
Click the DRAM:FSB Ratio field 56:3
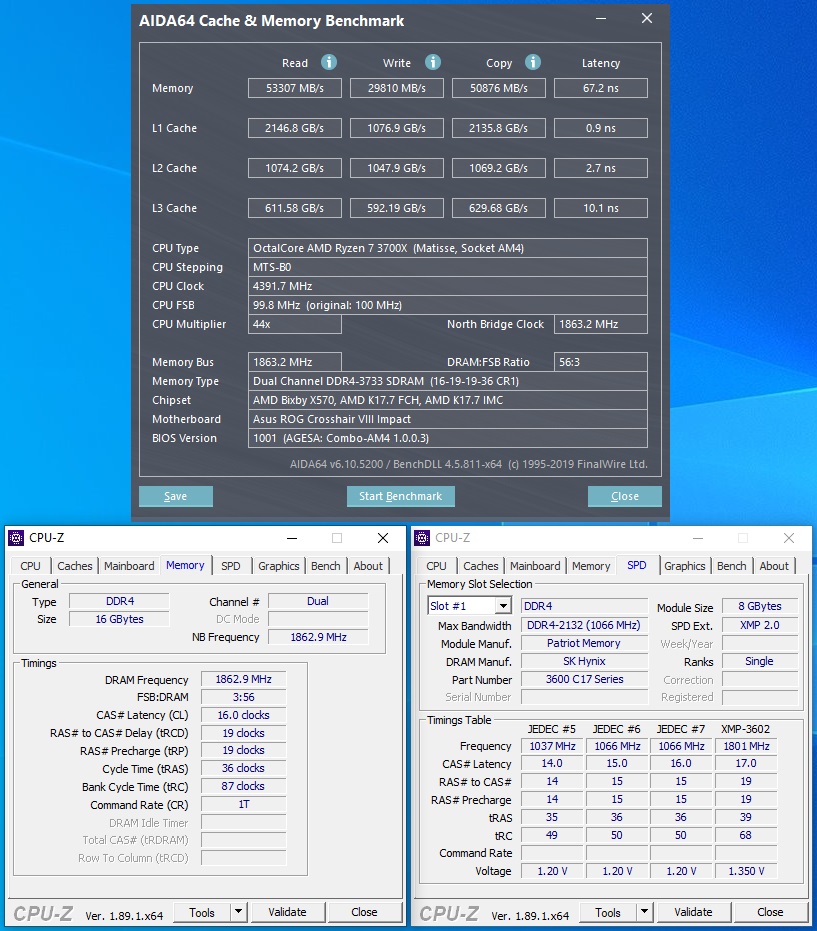(x=601, y=362)
